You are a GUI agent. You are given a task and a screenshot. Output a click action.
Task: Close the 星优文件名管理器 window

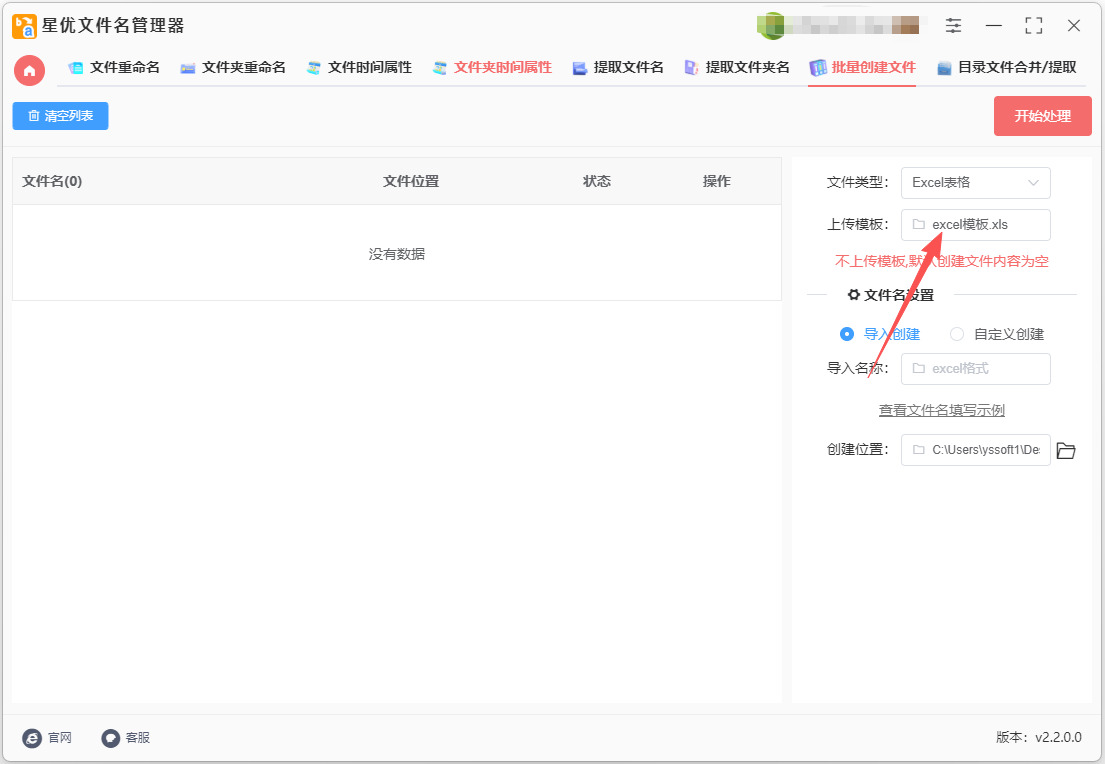click(1074, 26)
